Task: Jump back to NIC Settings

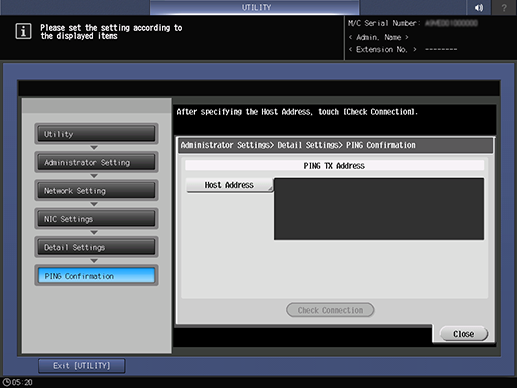Action: point(96,219)
